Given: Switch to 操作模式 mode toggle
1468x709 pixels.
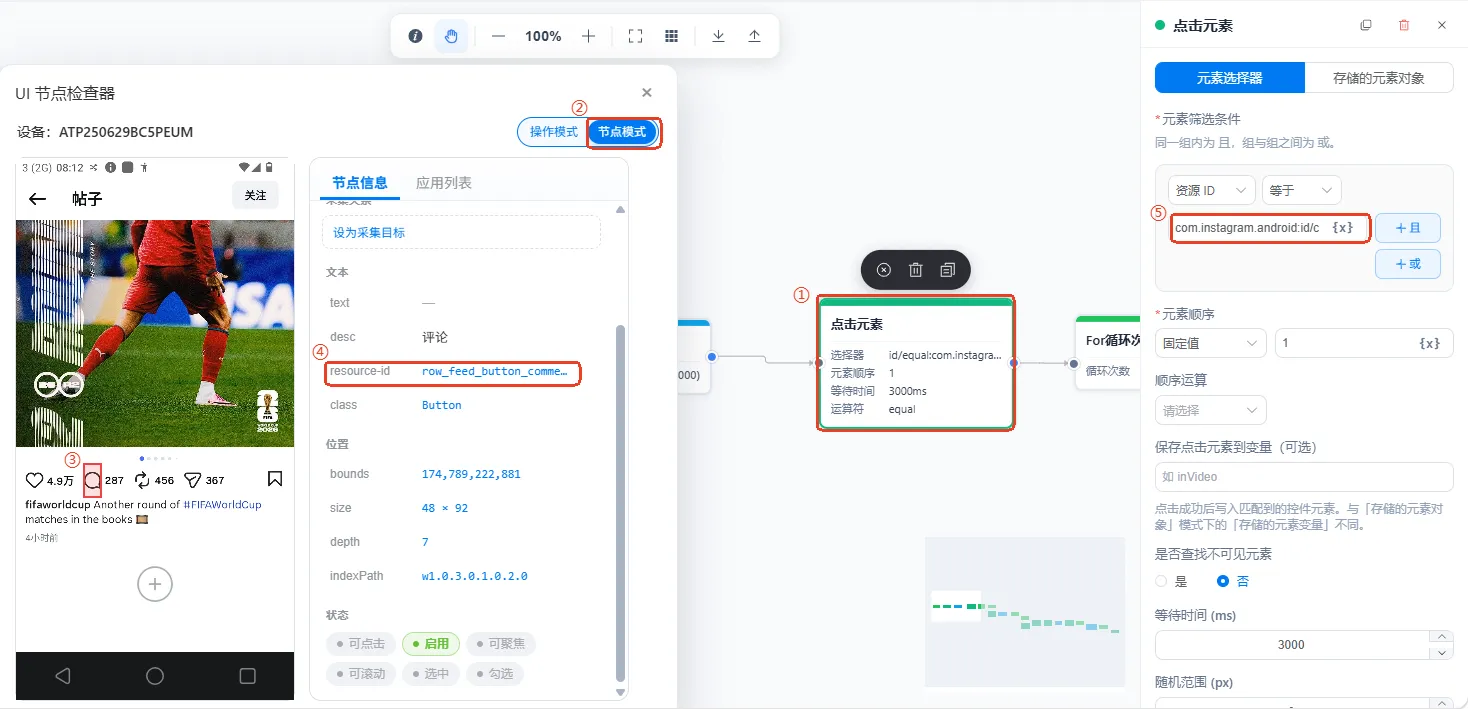Looking at the screenshot, I should (x=553, y=132).
